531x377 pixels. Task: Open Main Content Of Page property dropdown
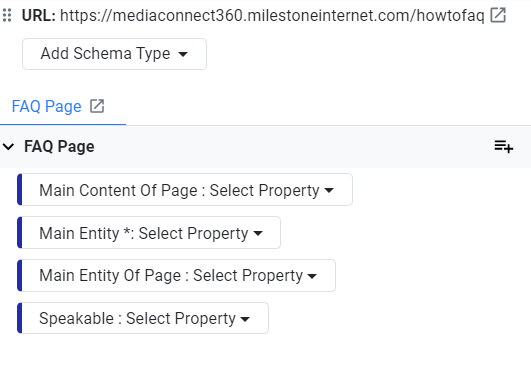click(x=185, y=190)
